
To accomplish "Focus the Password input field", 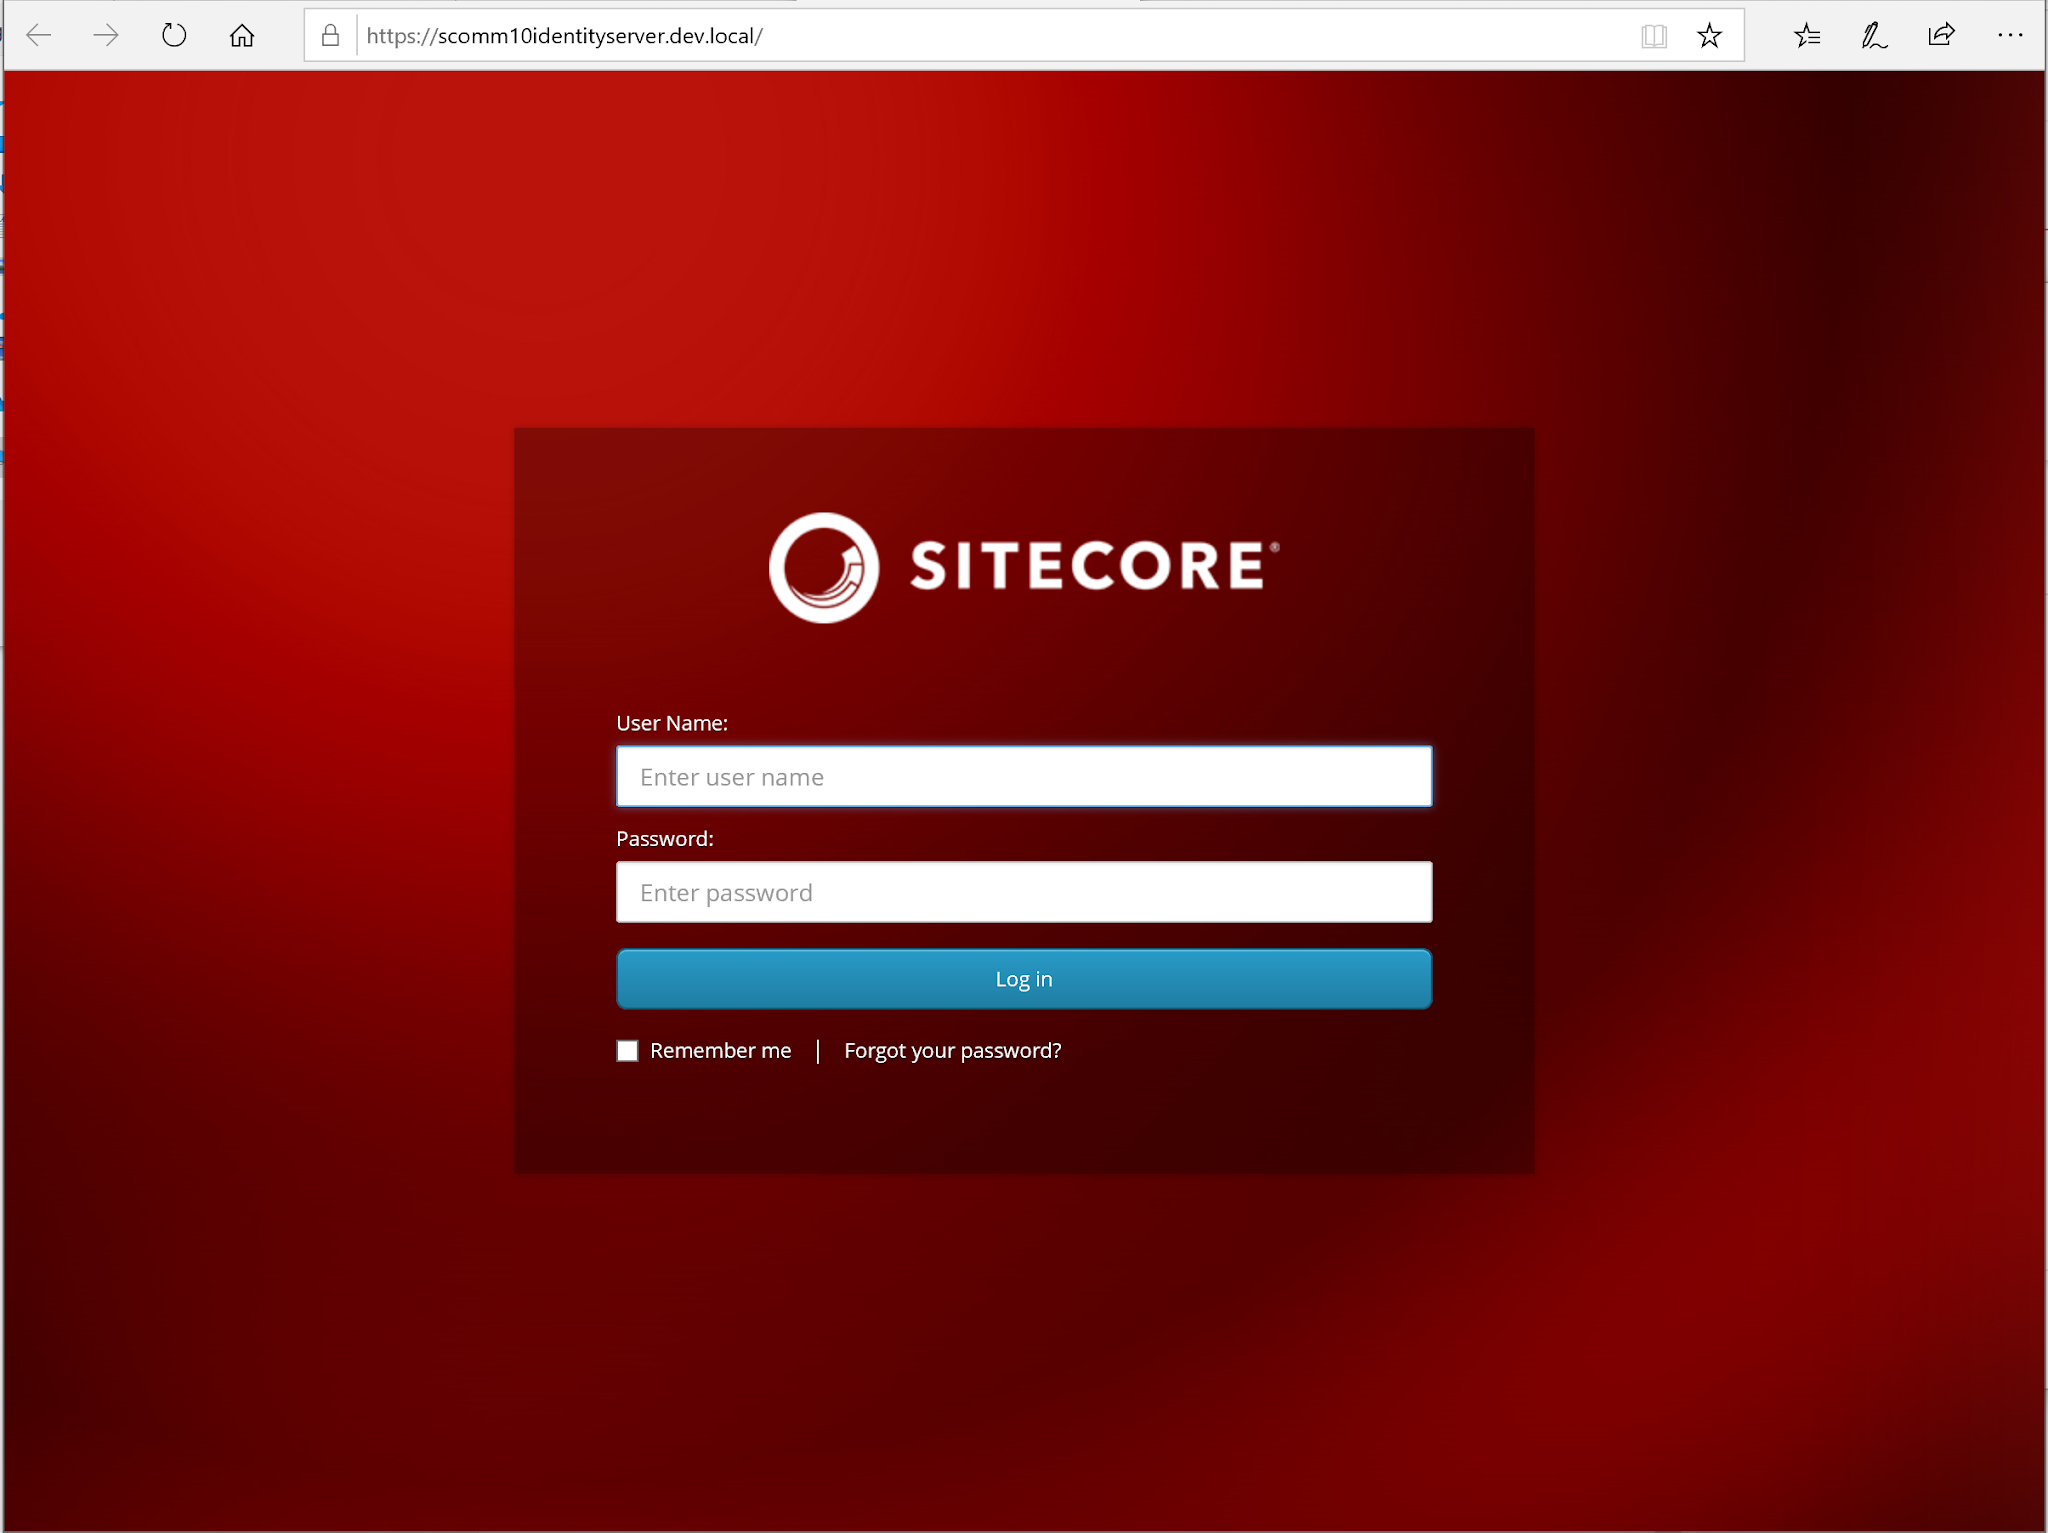I will (1024, 892).
